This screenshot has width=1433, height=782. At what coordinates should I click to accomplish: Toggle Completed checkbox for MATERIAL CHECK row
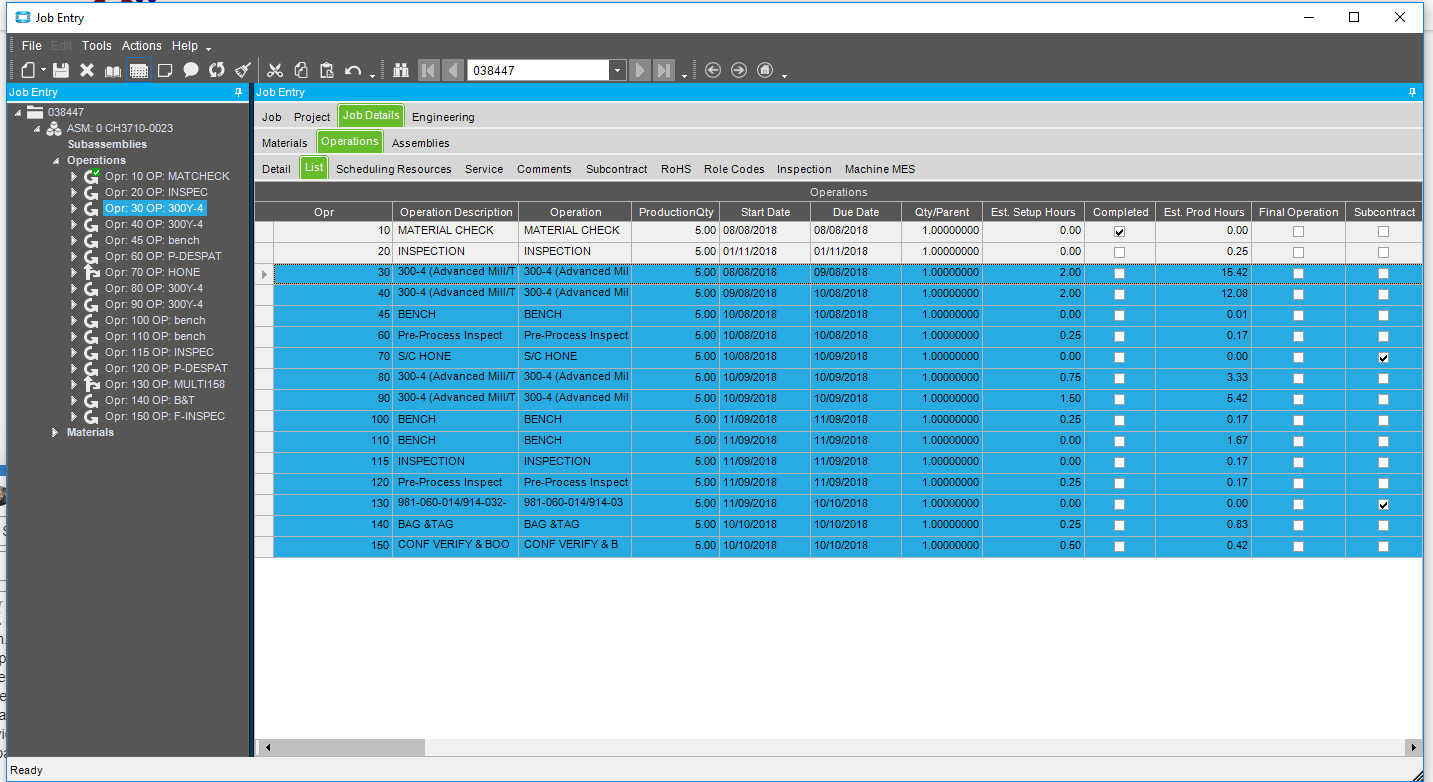click(x=1119, y=231)
